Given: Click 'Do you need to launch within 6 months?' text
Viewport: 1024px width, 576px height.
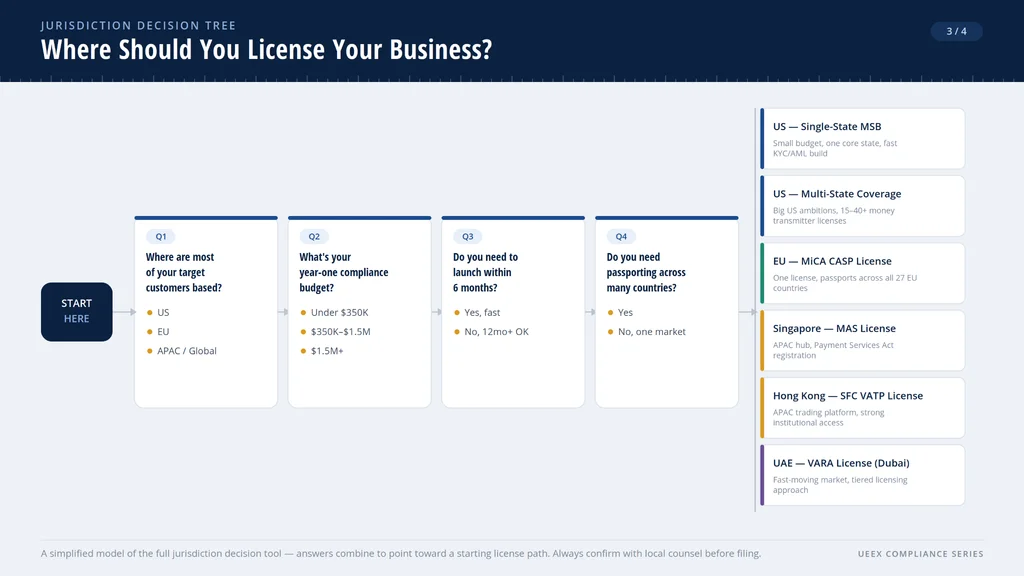Looking at the screenshot, I should tap(485, 272).
